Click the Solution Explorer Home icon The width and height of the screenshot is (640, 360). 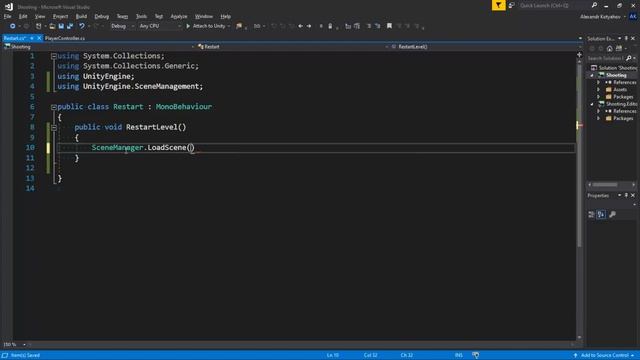tap(610, 49)
